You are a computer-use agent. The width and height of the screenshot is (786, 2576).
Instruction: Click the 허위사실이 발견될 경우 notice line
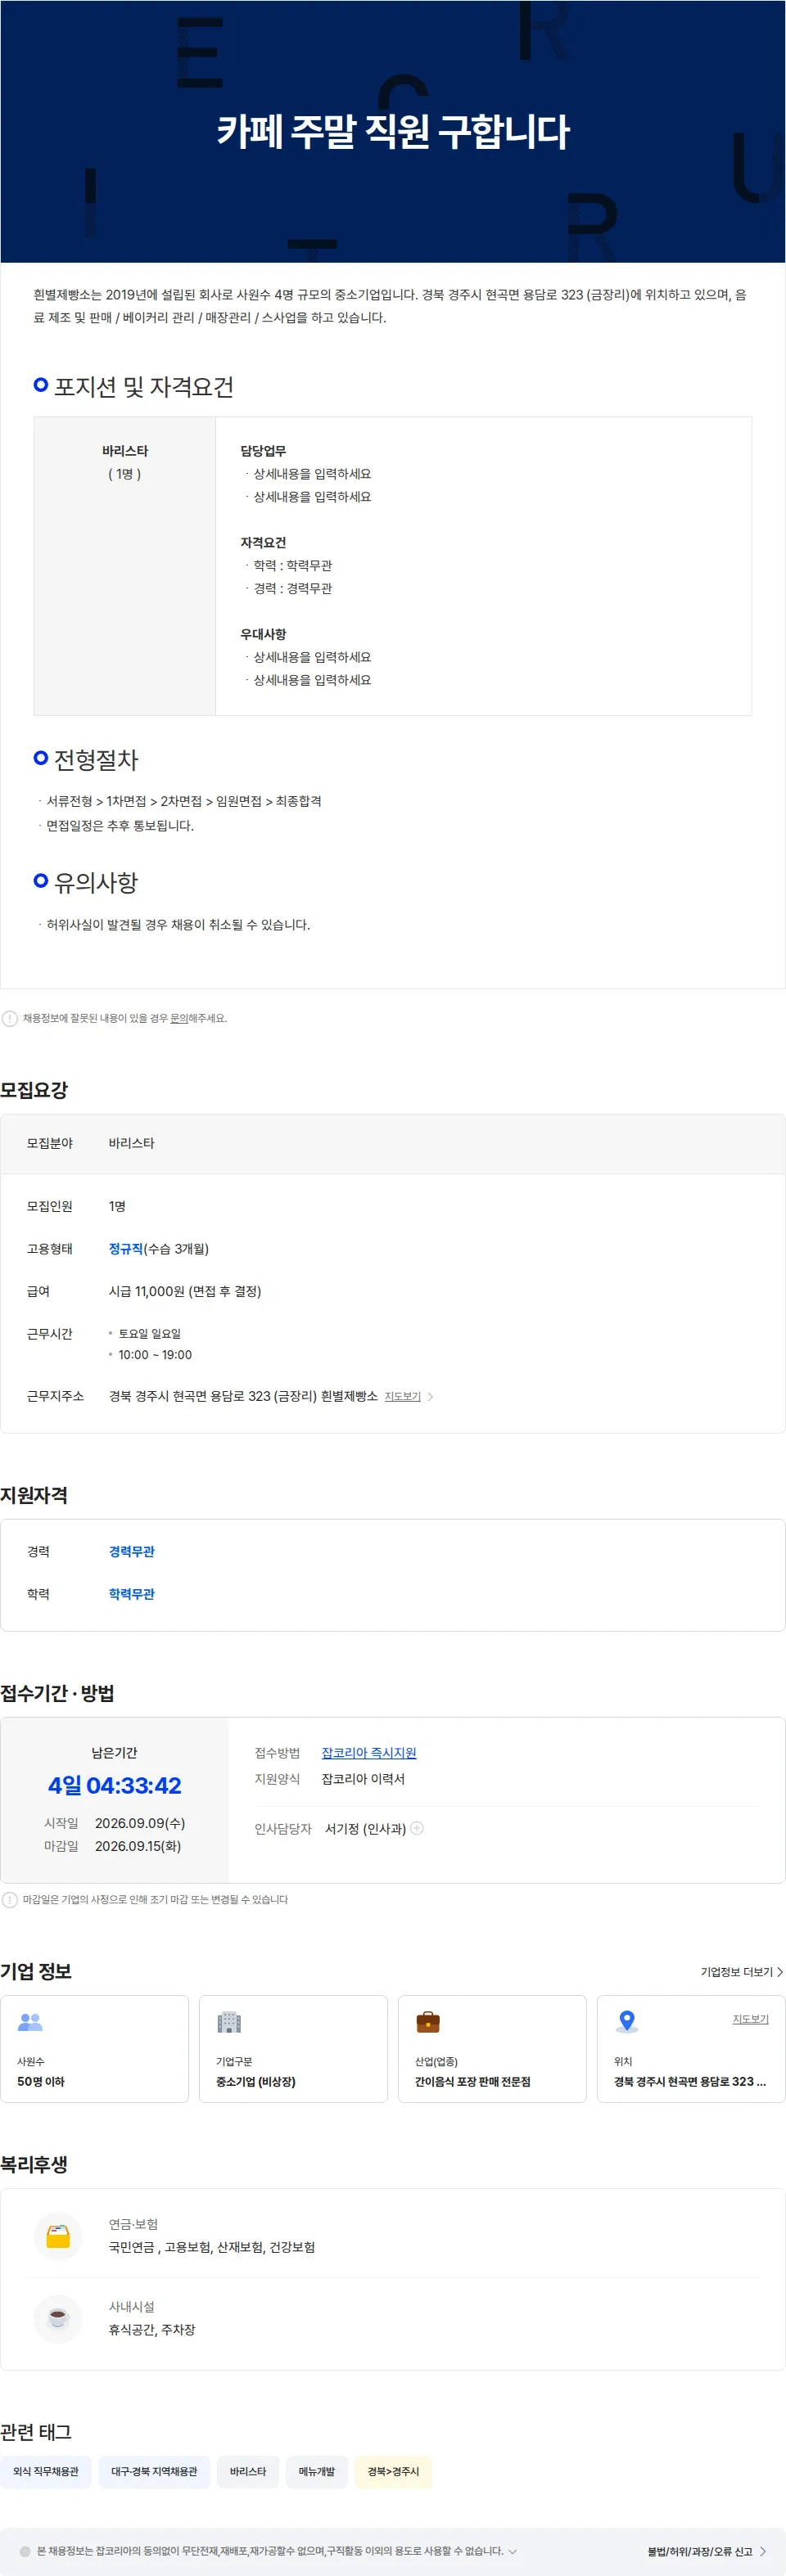[x=178, y=925]
